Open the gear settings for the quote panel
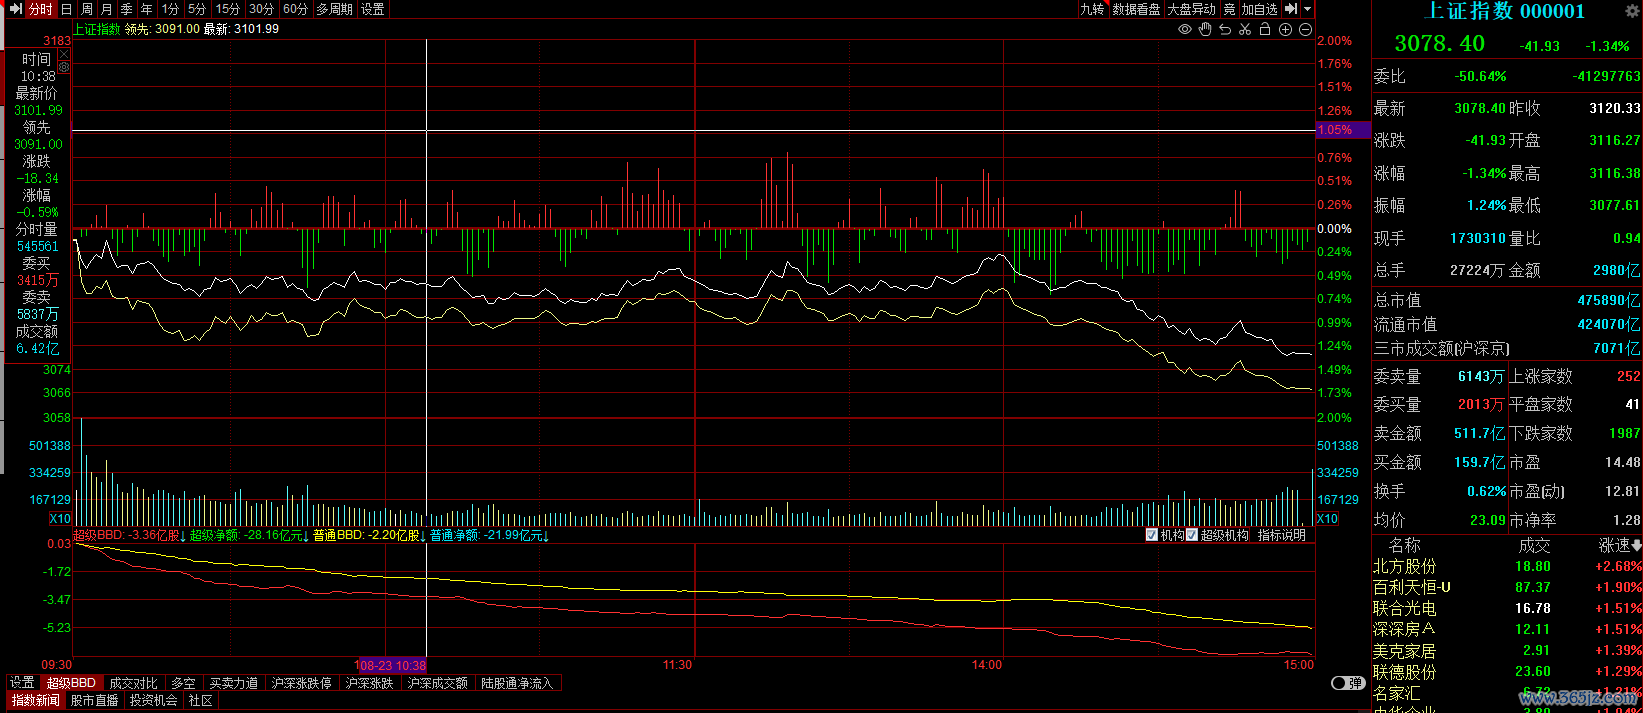 click(x=1633, y=12)
